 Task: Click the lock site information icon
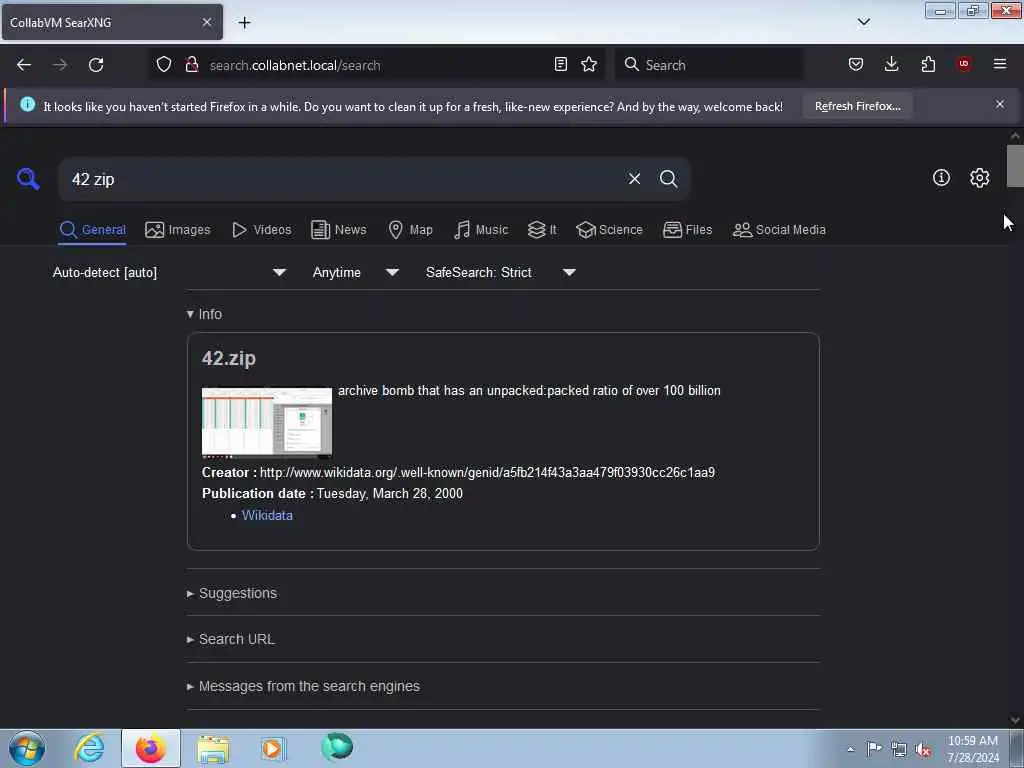(x=192, y=64)
